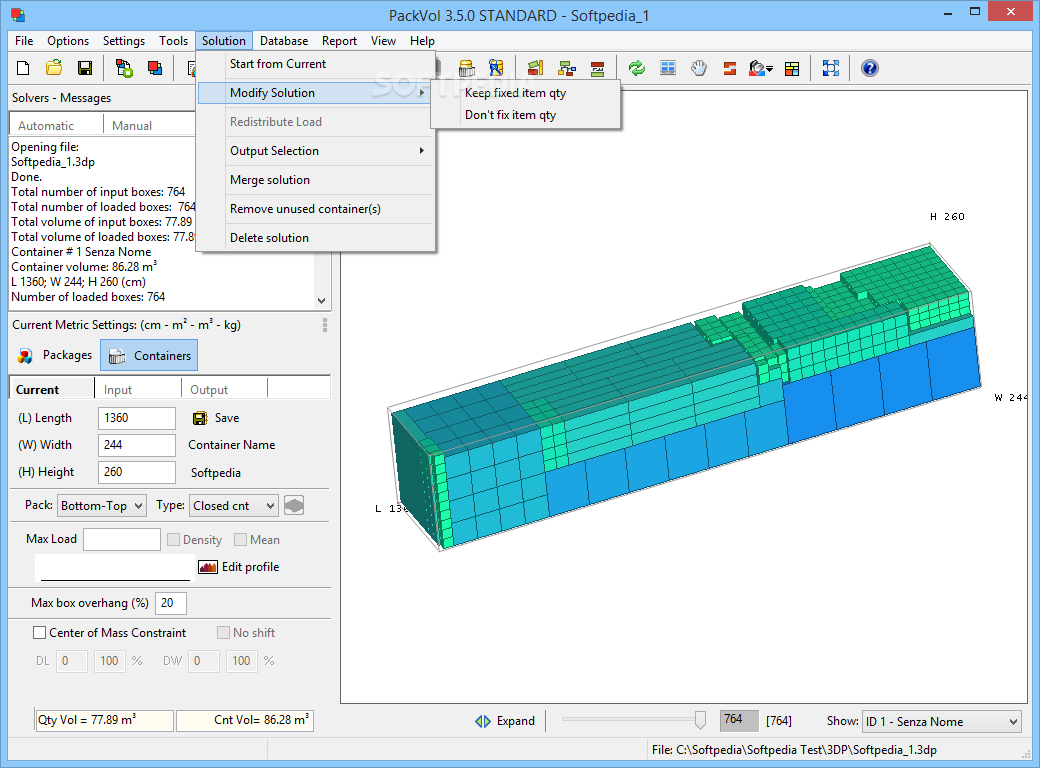This screenshot has width=1040, height=768.
Task: Switch to the Automatic solver tab
Action: [x=46, y=125]
